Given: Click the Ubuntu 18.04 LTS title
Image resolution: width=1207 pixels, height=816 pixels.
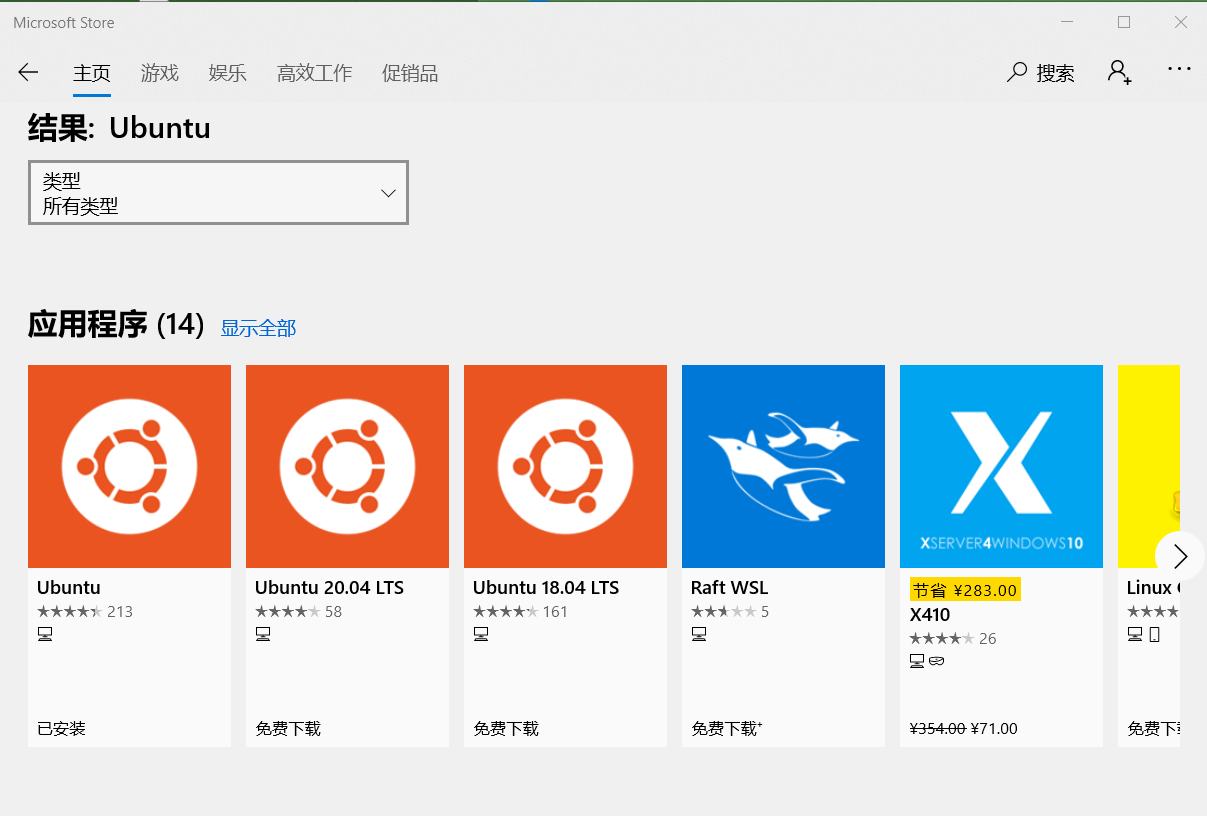Looking at the screenshot, I should point(546,588).
